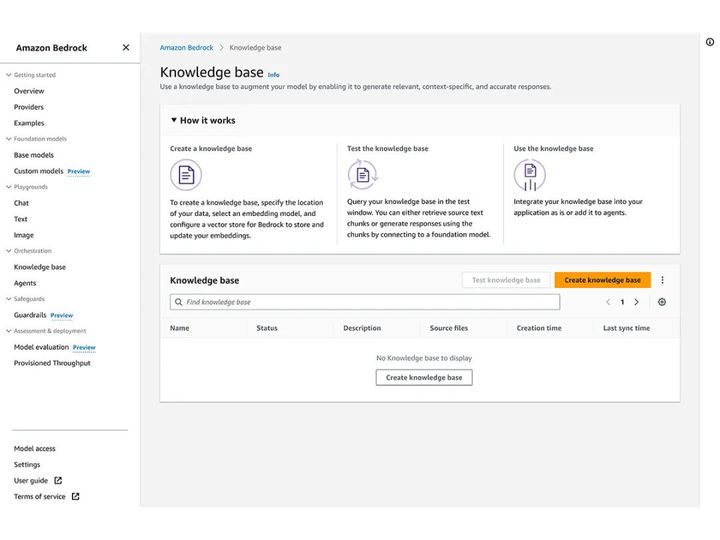Focus the Find knowledge base search field
Screen dimensions: 720x540
[x=365, y=302]
